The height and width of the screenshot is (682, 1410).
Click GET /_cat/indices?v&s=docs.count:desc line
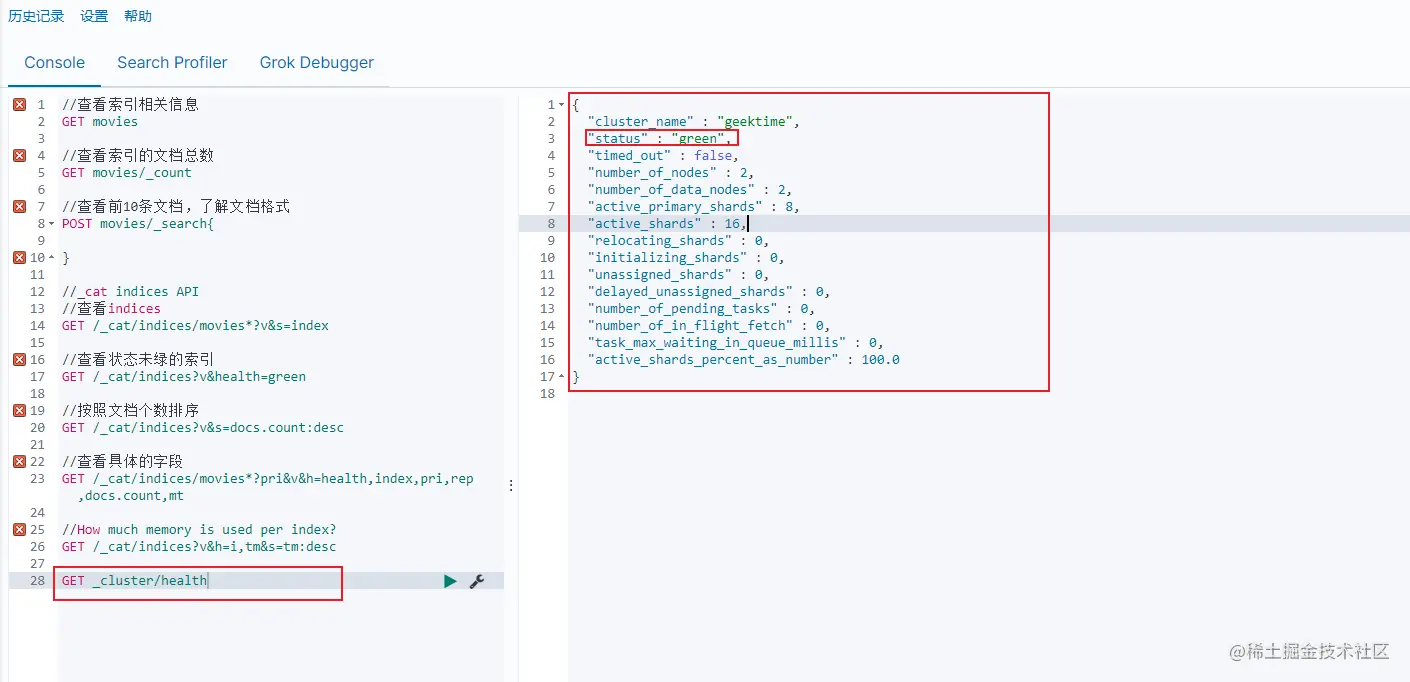pyautogui.click(x=203, y=428)
